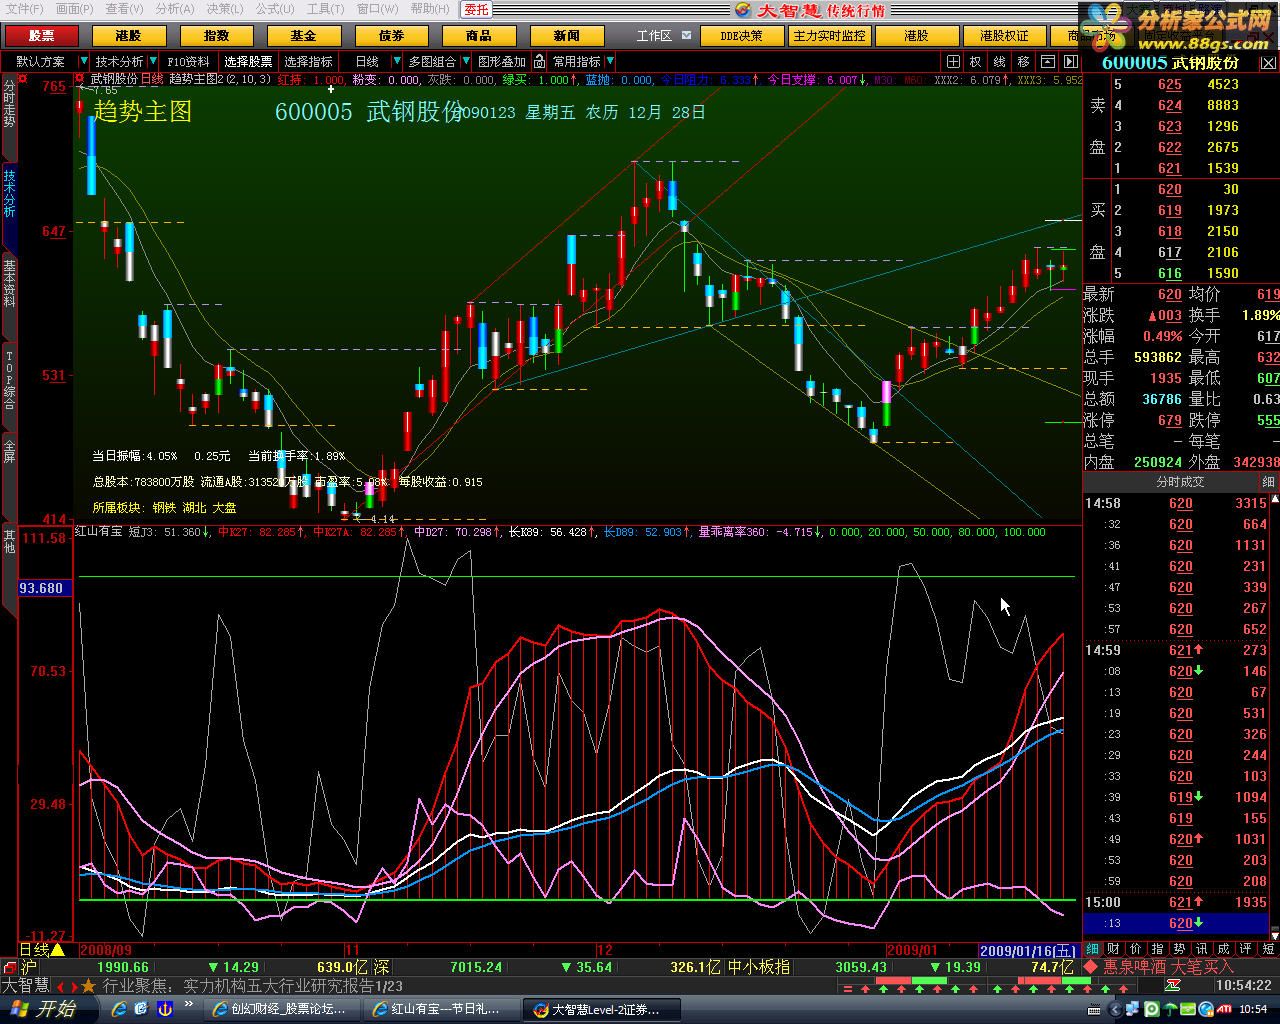Click the 工作区 workspace envelope icon
This screenshot has height=1024, width=1280.
pos(687,35)
